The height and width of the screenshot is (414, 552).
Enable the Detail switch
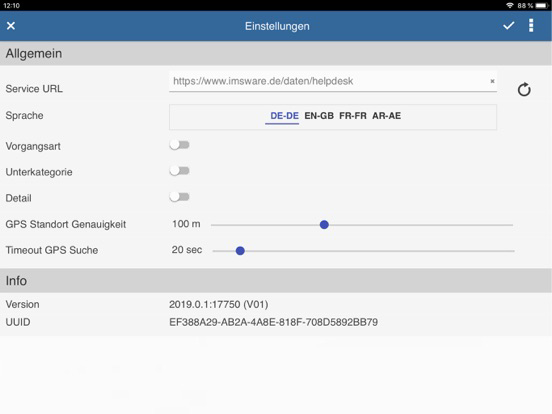point(179,197)
